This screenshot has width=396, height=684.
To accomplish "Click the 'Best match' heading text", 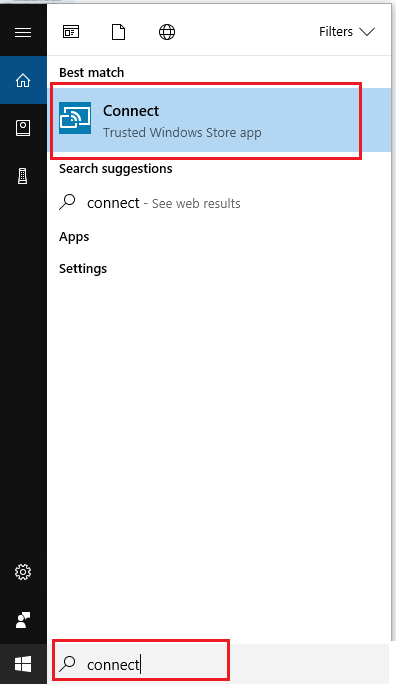I will (92, 72).
